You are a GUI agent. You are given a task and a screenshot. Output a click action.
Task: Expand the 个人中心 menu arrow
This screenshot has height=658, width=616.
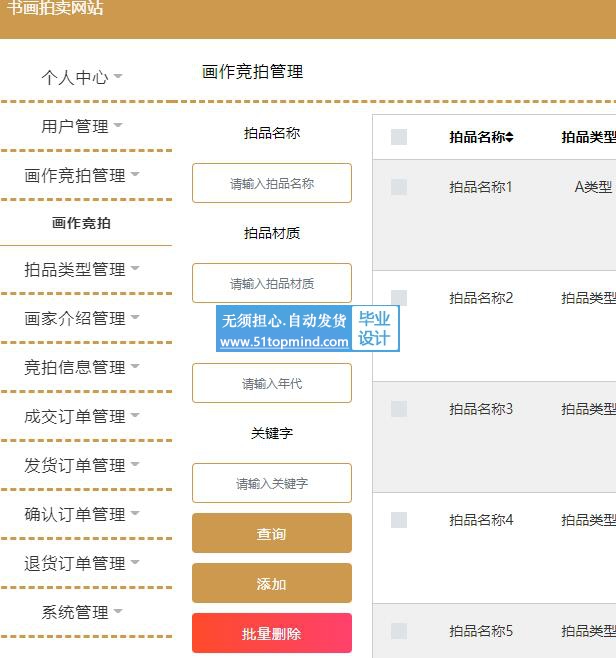[118, 76]
